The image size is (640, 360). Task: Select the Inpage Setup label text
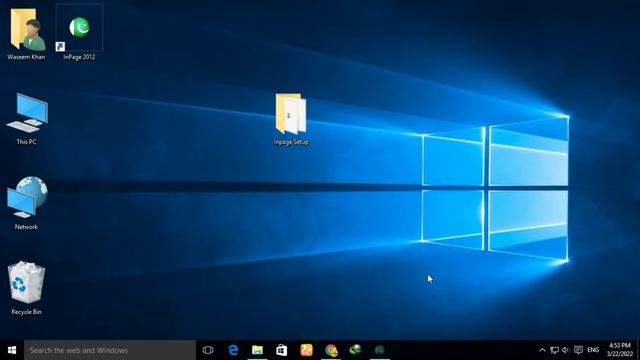(x=291, y=142)
